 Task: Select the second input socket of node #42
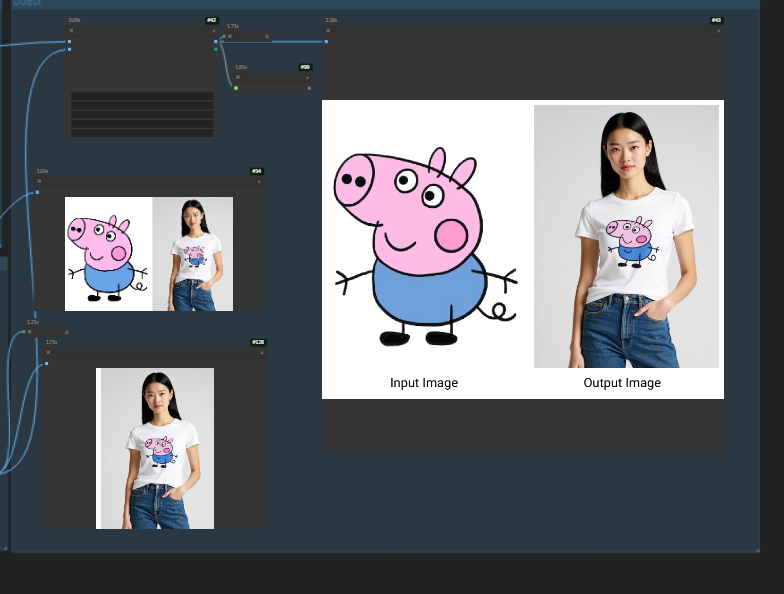click(70, 50)
